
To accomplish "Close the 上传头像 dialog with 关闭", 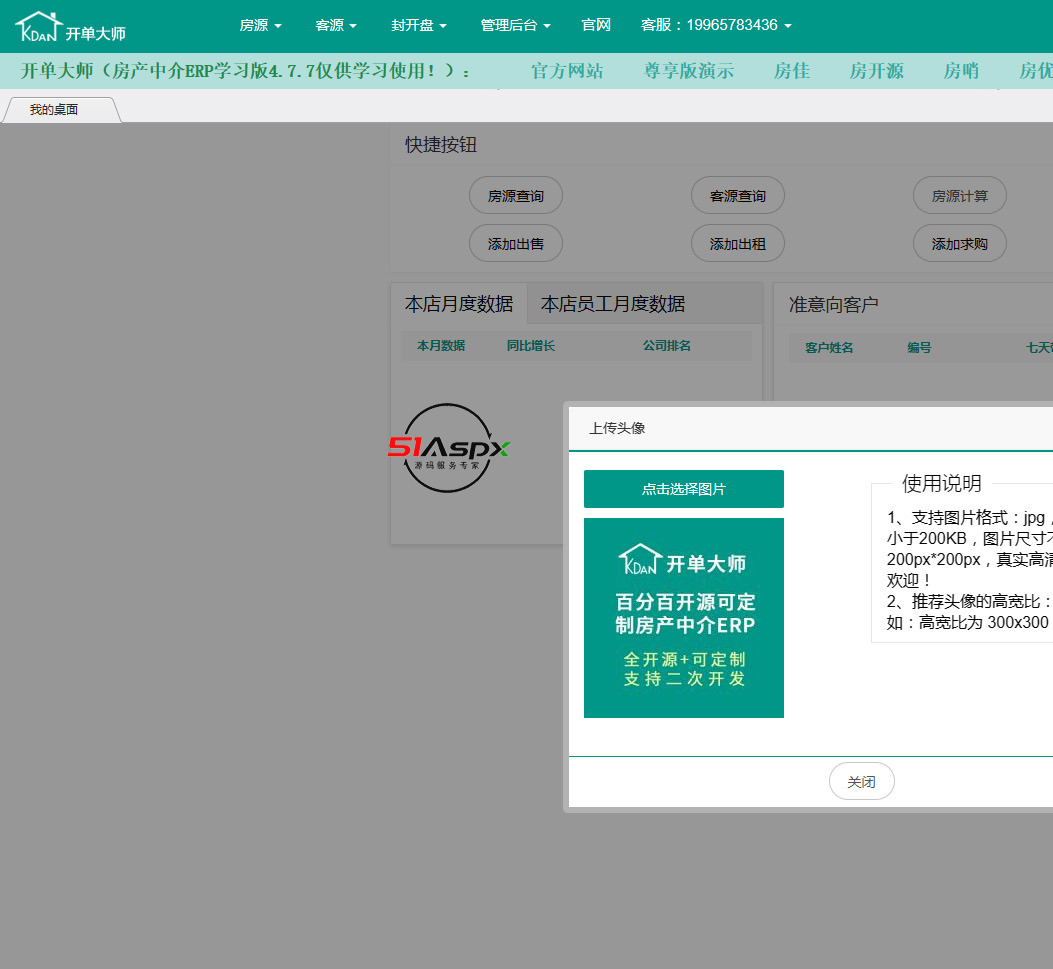I will coord(862,781).
